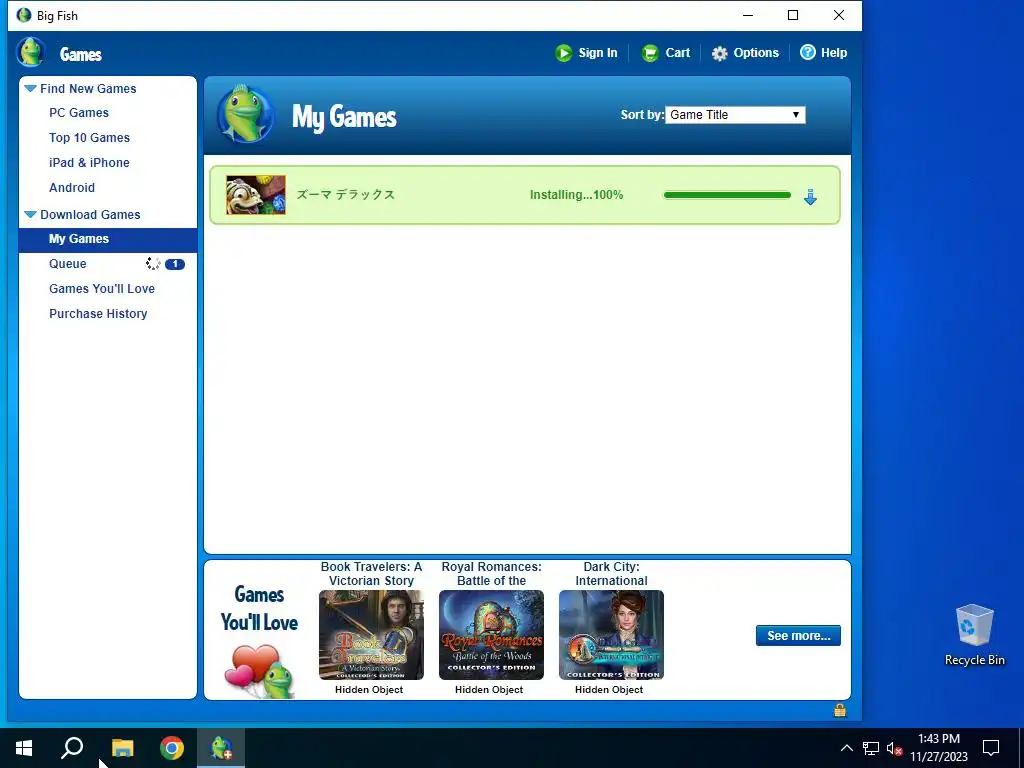The image size is (1024, 768).
Task: Click Hidden Object label under Dark City
Action: pos(609,690)
